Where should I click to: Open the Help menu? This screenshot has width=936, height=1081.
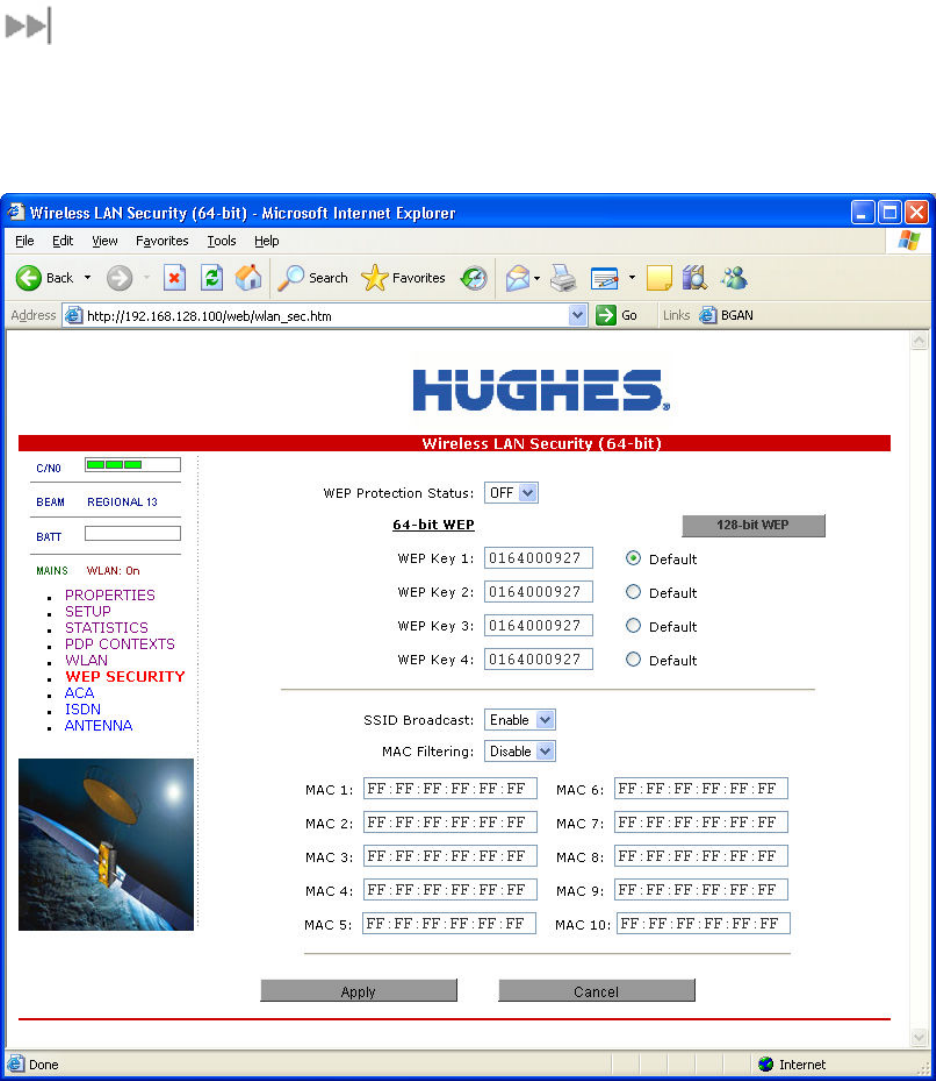pos(266,241)
